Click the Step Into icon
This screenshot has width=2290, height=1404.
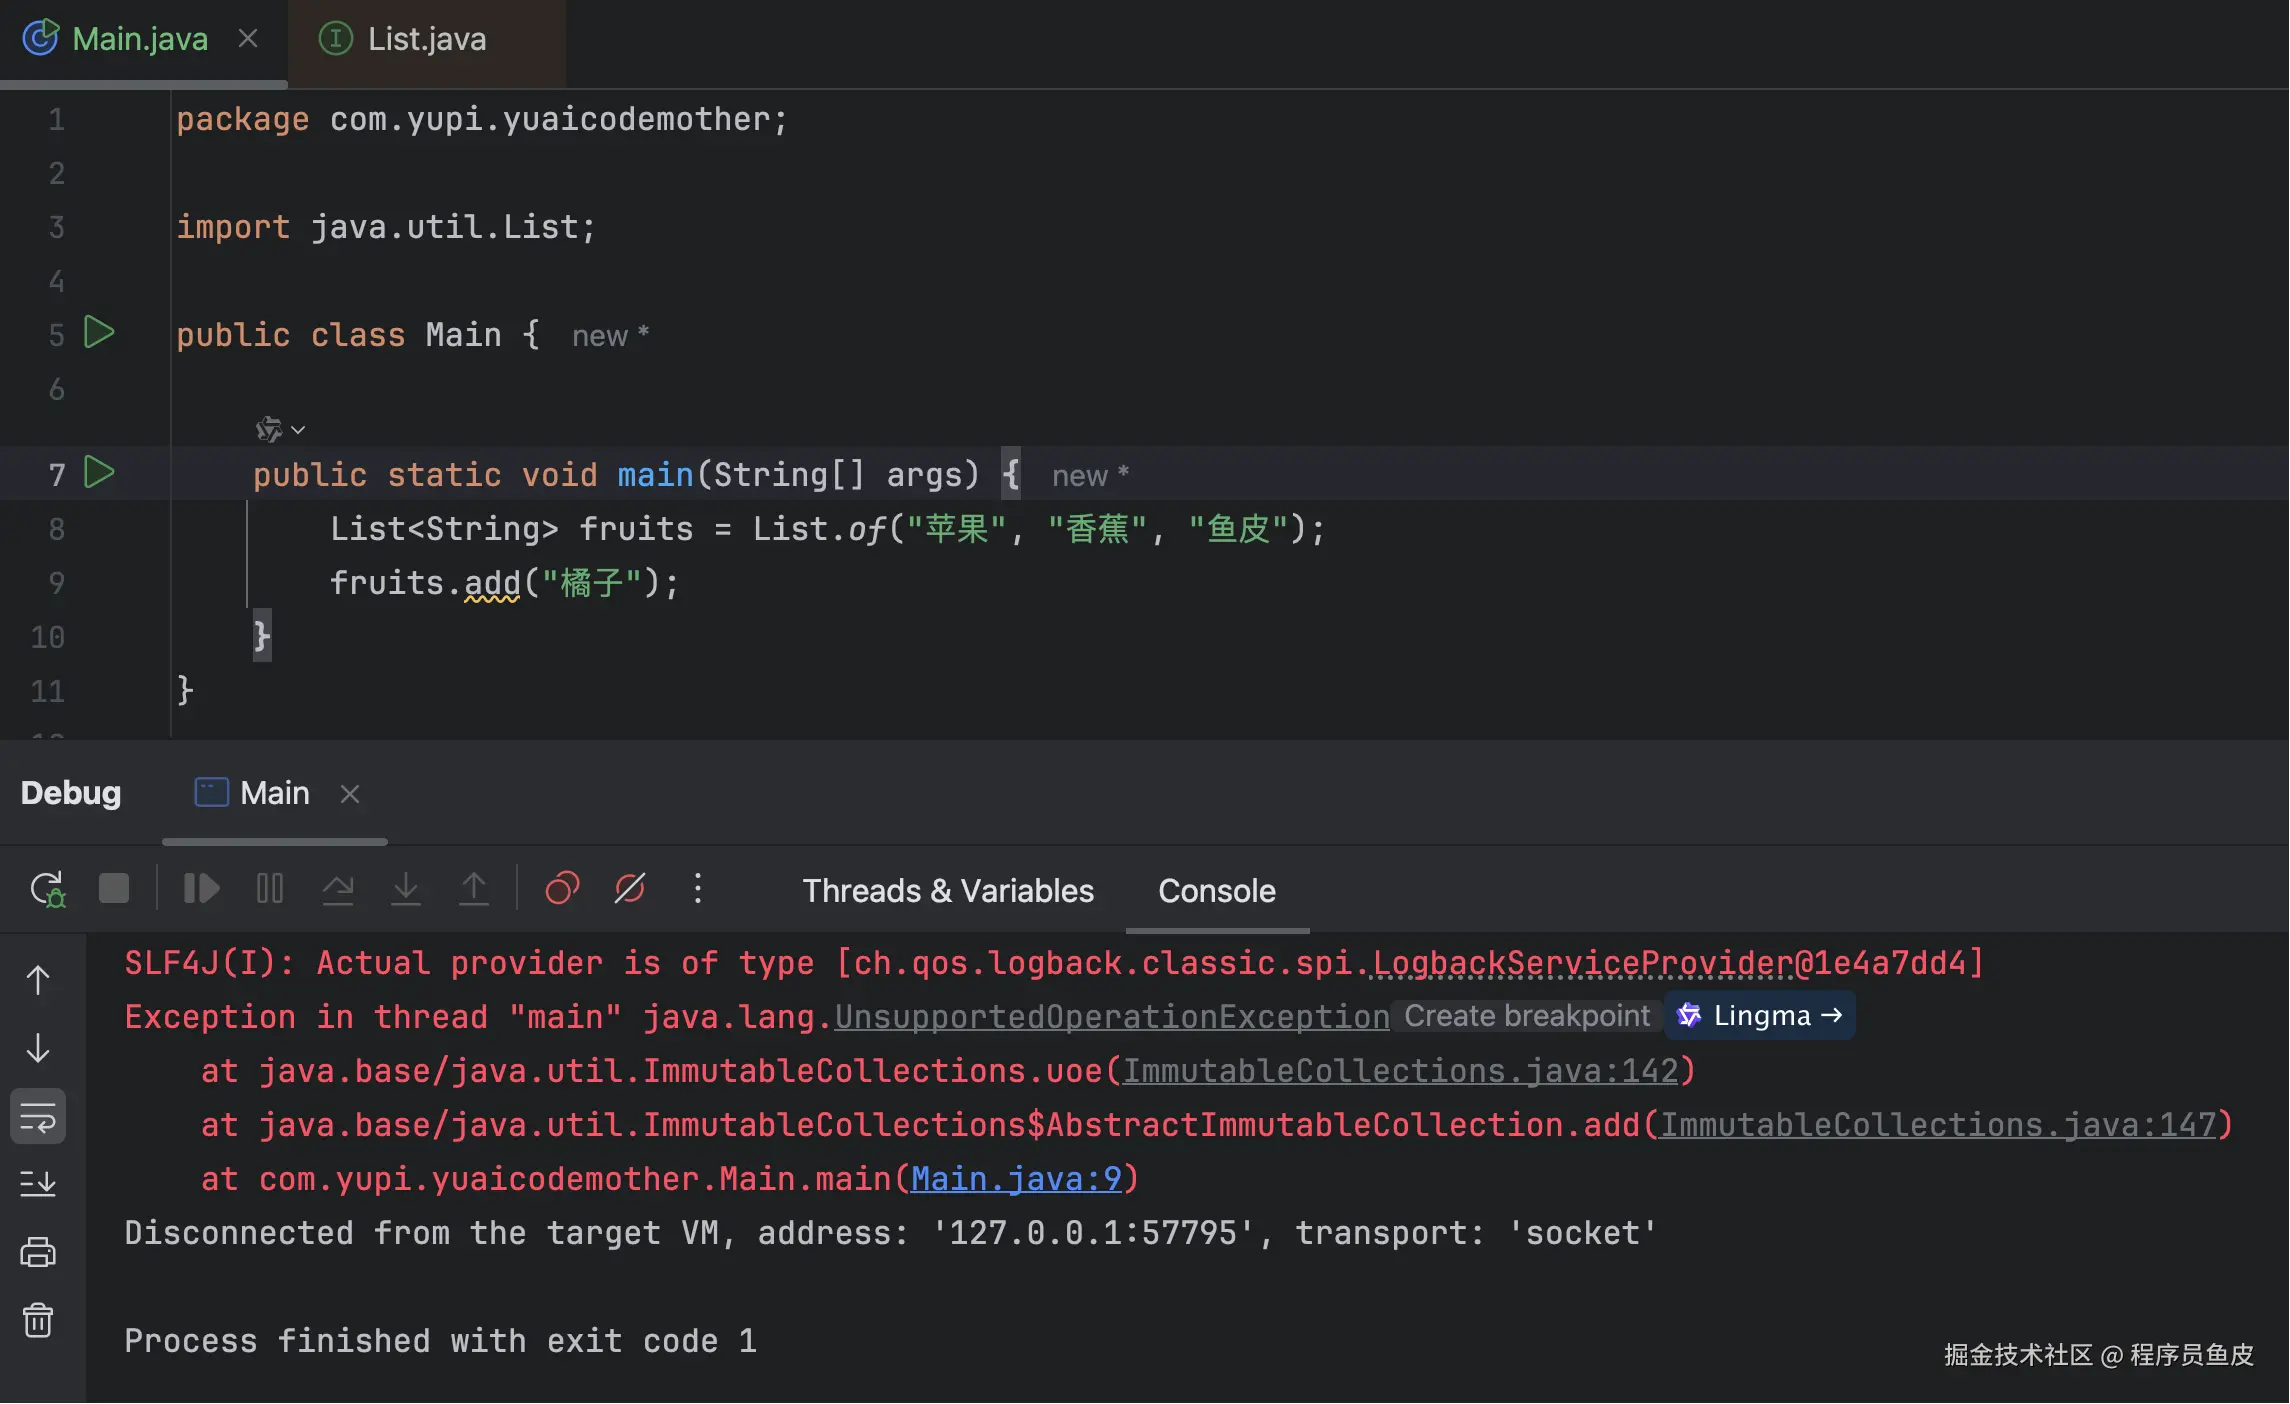click(406, 889)
